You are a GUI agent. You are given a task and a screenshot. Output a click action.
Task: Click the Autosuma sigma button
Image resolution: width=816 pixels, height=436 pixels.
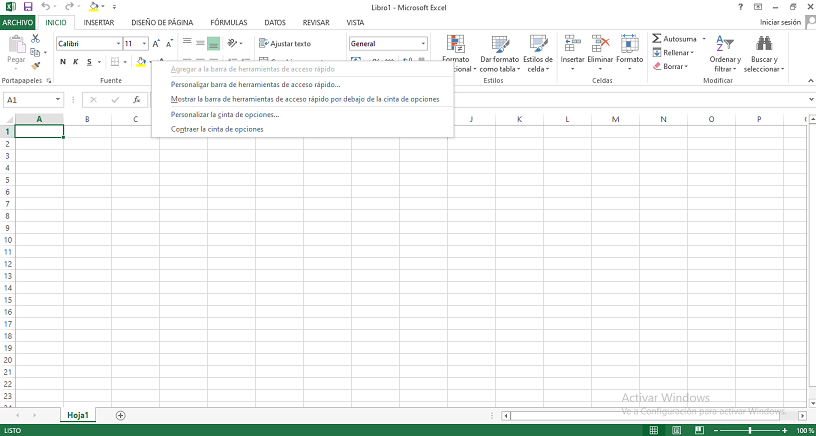point(674,39)
